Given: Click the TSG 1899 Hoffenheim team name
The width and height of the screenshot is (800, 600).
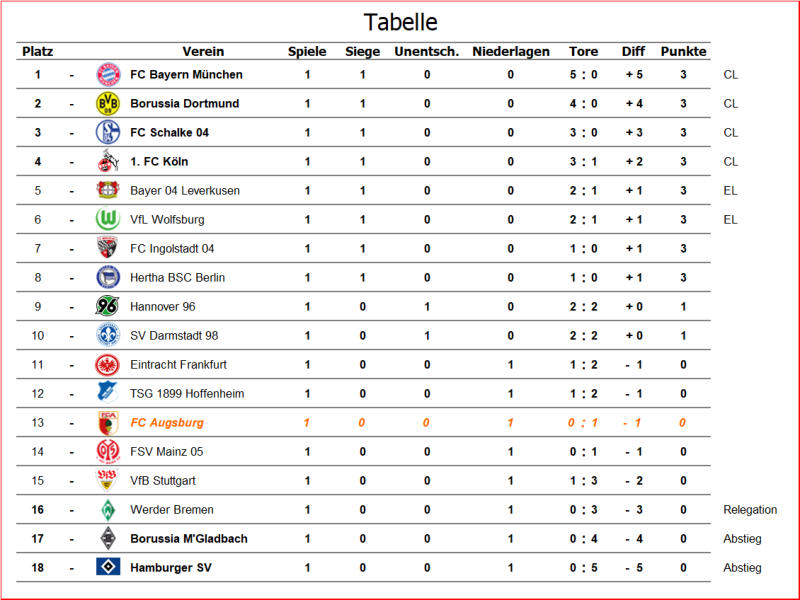Looking at the screenshot, I should (187, 394).
